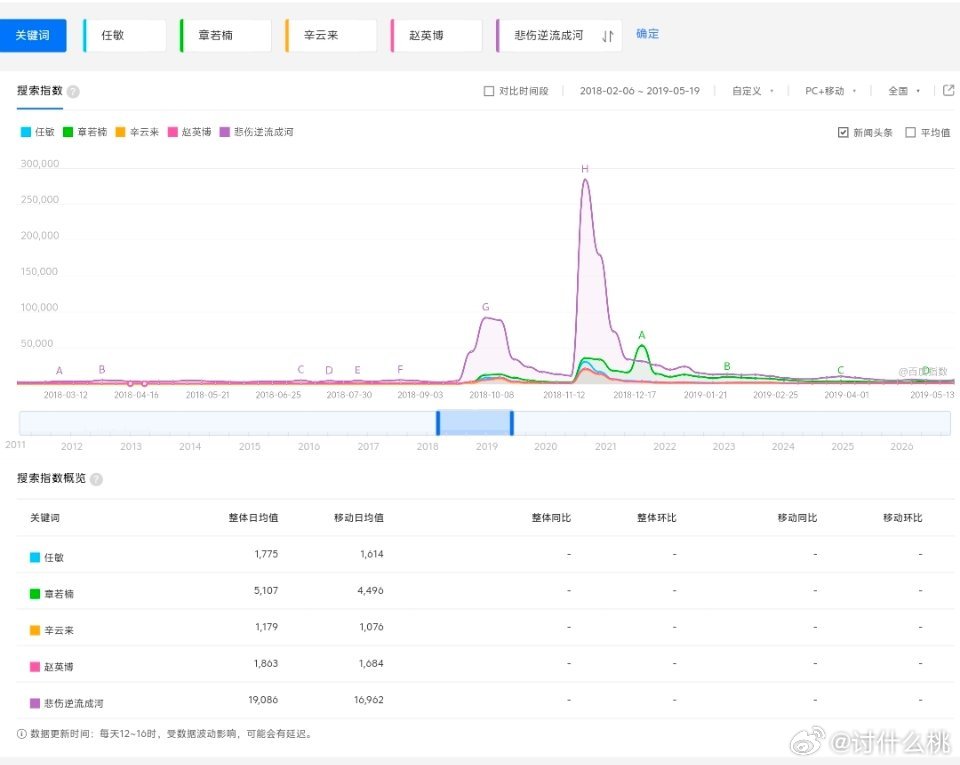960x765 pixels.
Task: Click the 辛云来 keyword input field
Action: point(331,35)
